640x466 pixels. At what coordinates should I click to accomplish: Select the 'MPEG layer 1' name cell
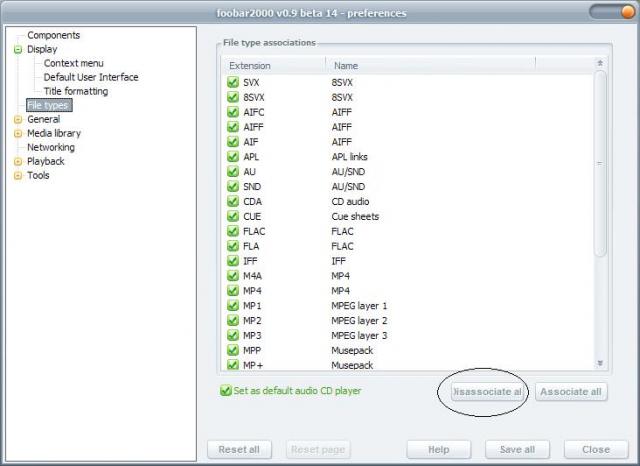tap(359, 306)
